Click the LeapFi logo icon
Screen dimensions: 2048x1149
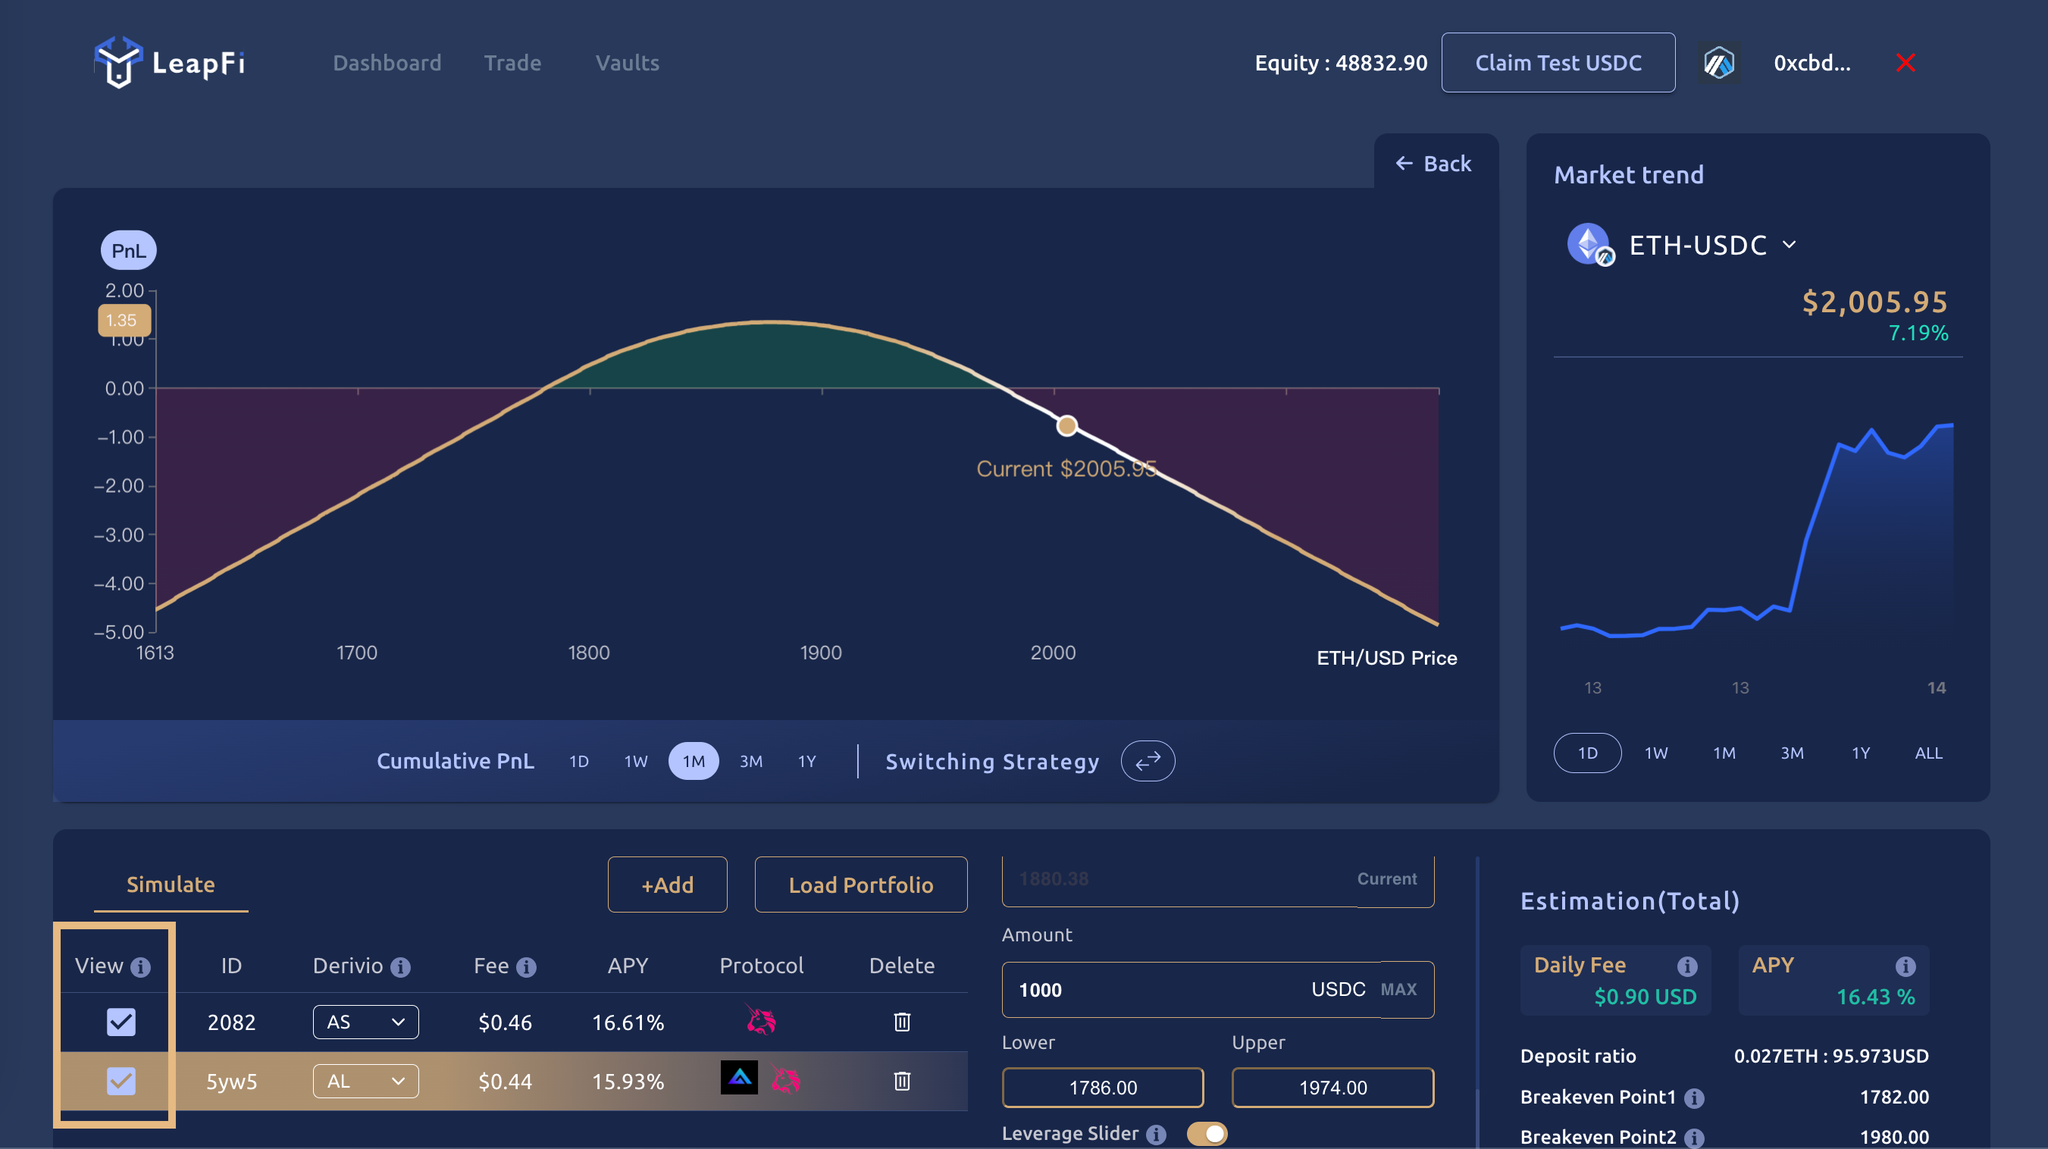(x=118, y=62)
